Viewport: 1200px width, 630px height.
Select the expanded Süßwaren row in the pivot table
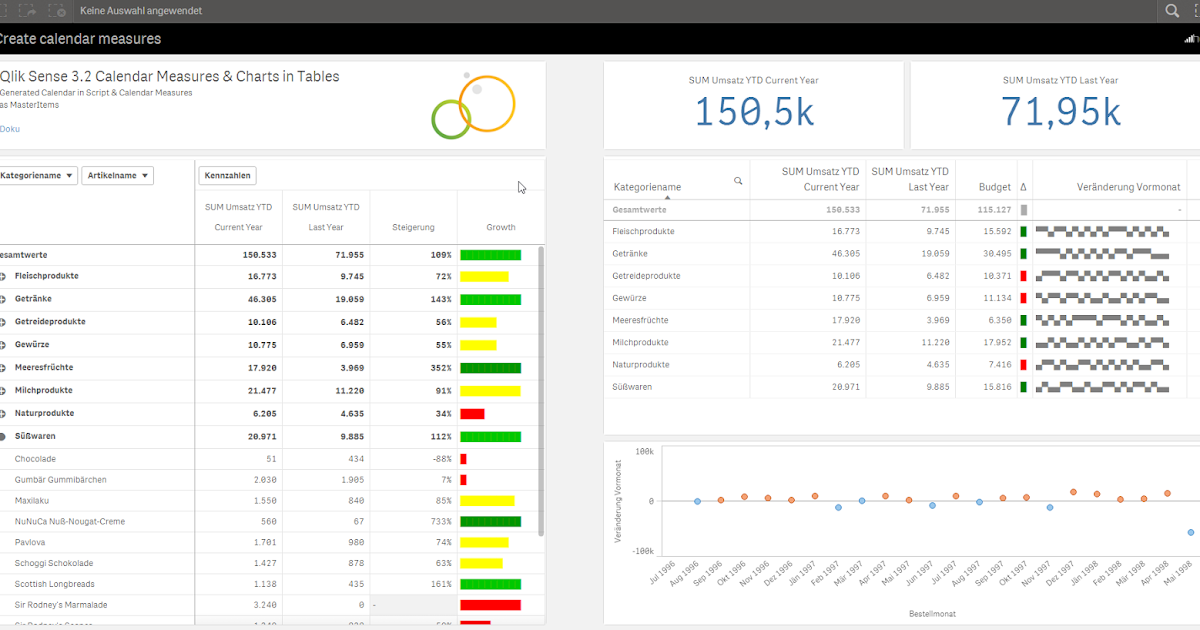pyautogui.click(x=36, y=437)
